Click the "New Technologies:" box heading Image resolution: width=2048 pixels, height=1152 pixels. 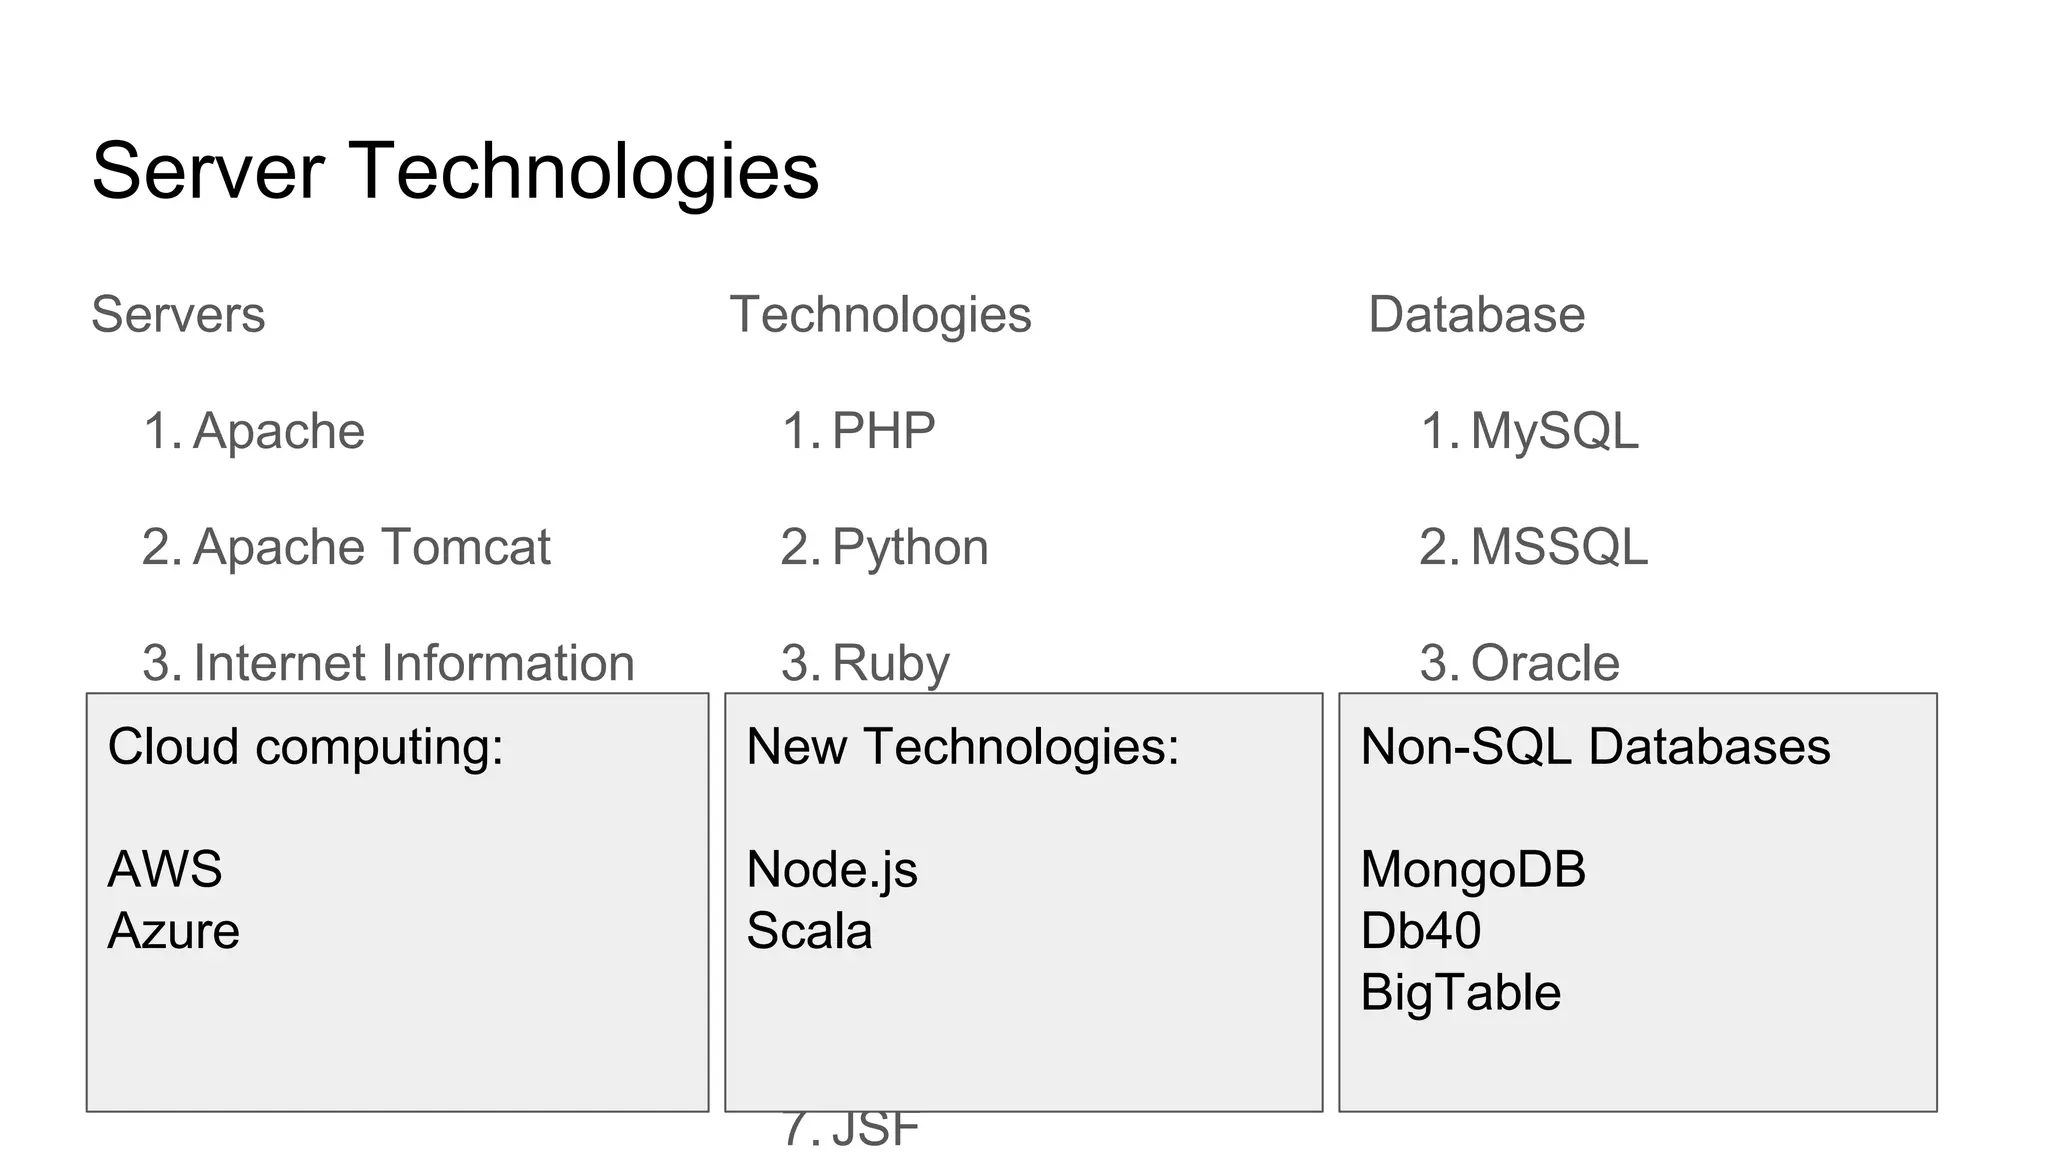click(x=963, y=747)
